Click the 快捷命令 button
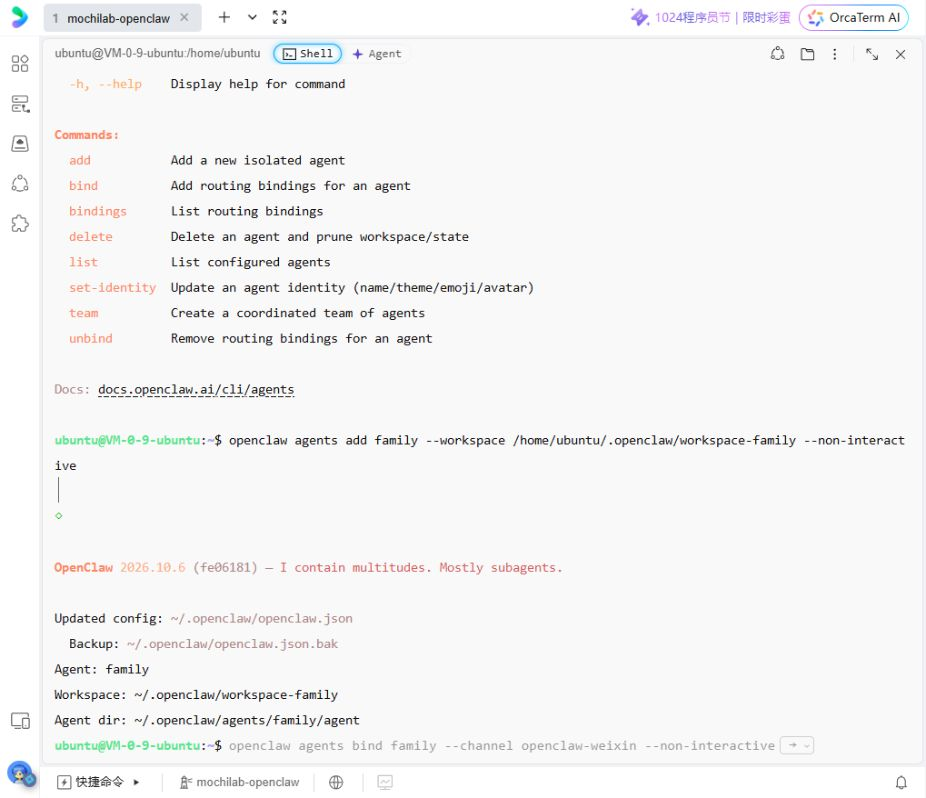This screenshot has height=798, width=926. tap(91, 782)
